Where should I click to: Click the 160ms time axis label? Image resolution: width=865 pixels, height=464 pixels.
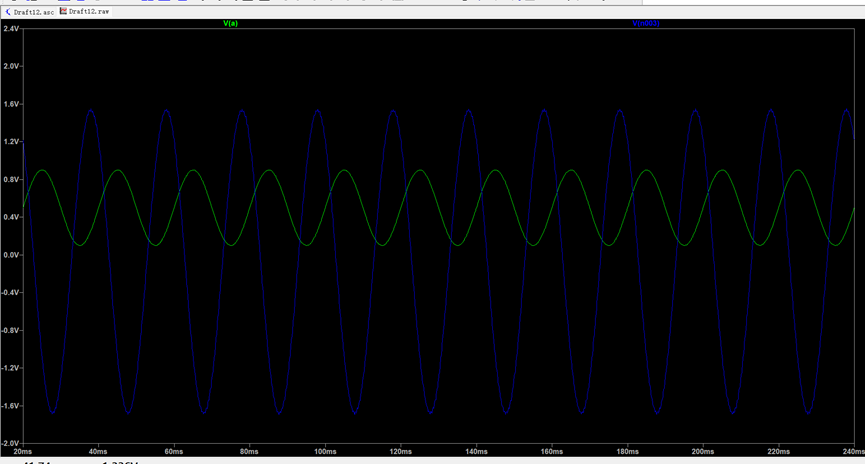point(552,451)
